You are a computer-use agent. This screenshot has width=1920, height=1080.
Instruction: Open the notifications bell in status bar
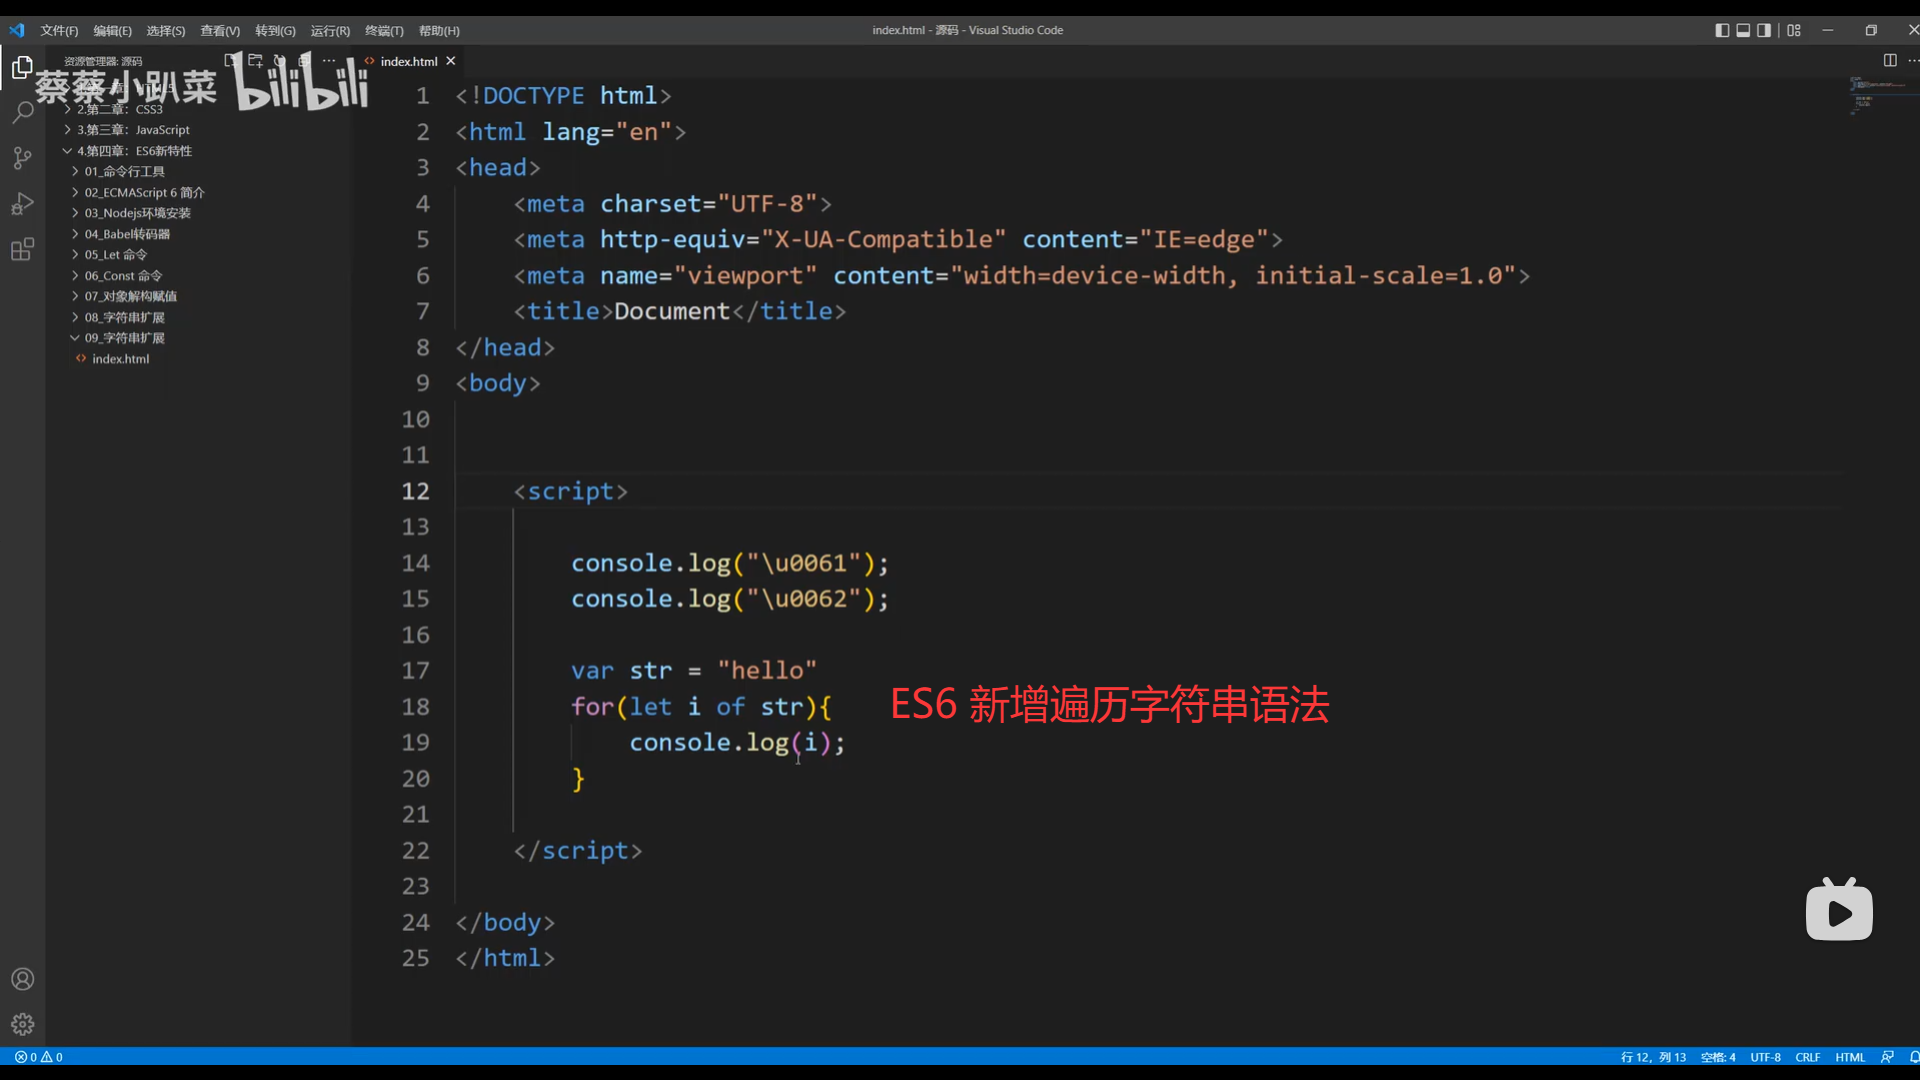(x=1914, y=1057)
